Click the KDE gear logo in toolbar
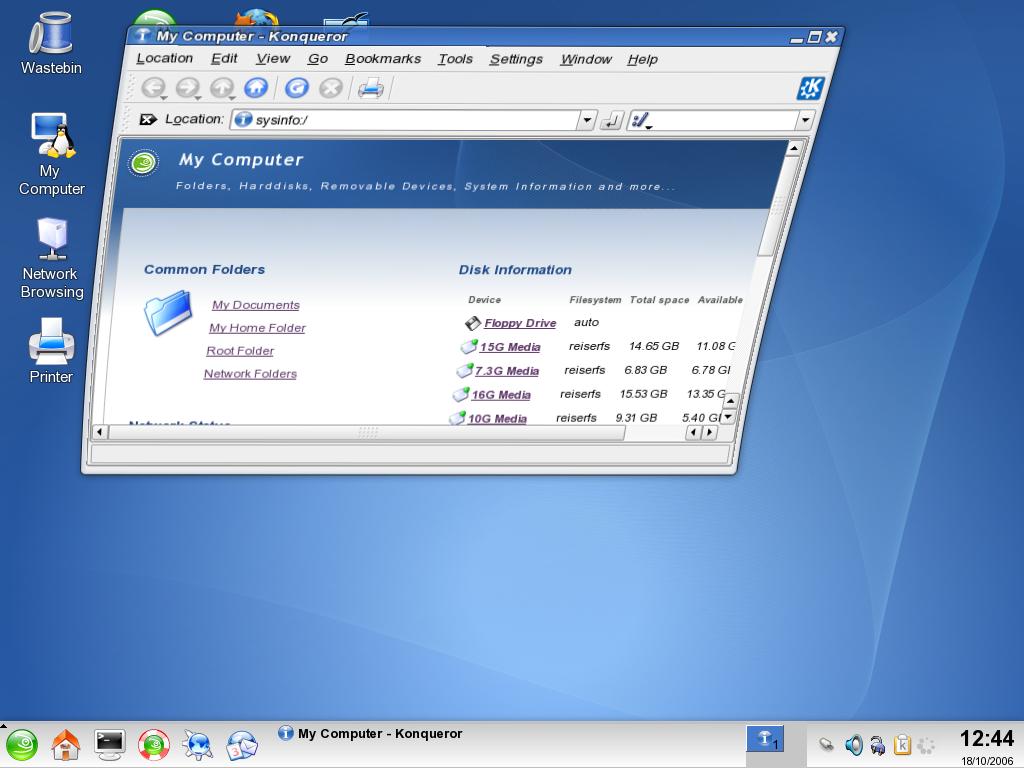 pyautogui.click(x=810, y=88)
